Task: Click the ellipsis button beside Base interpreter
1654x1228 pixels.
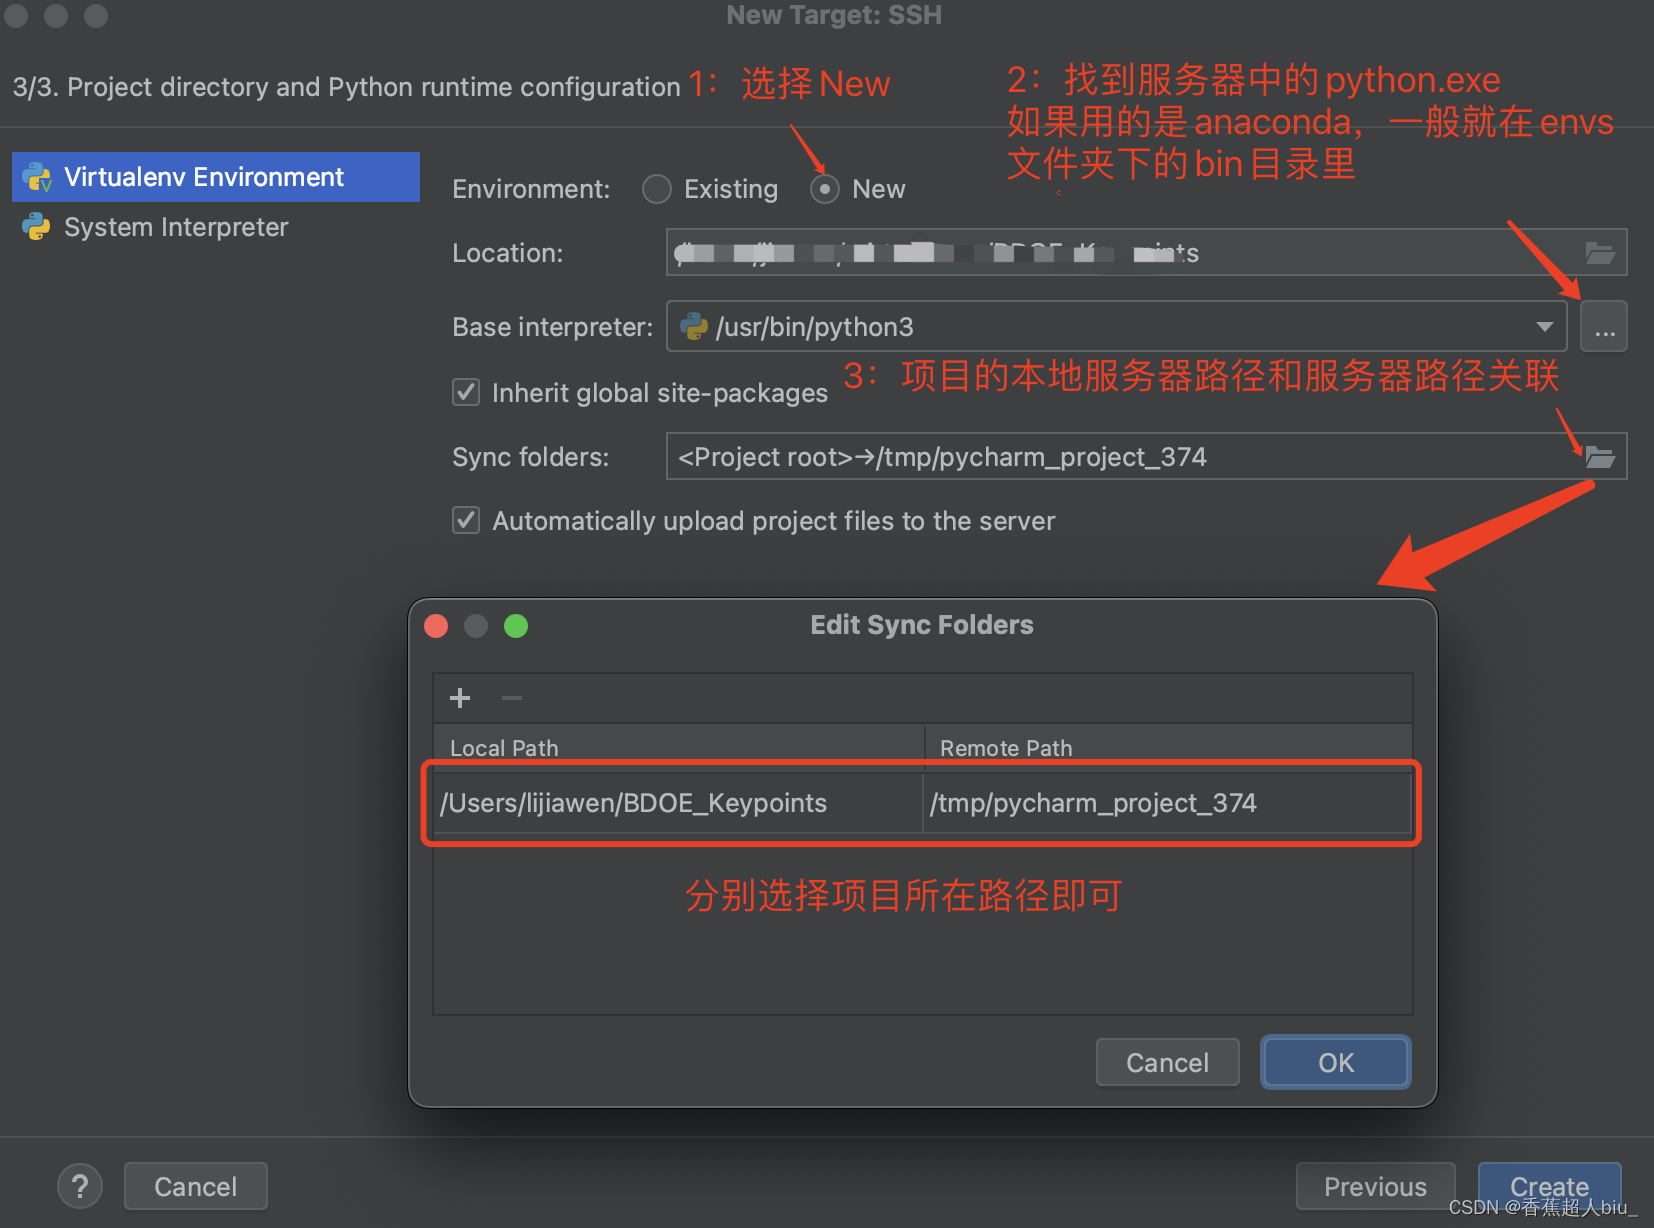Action: pos(1604,327)
